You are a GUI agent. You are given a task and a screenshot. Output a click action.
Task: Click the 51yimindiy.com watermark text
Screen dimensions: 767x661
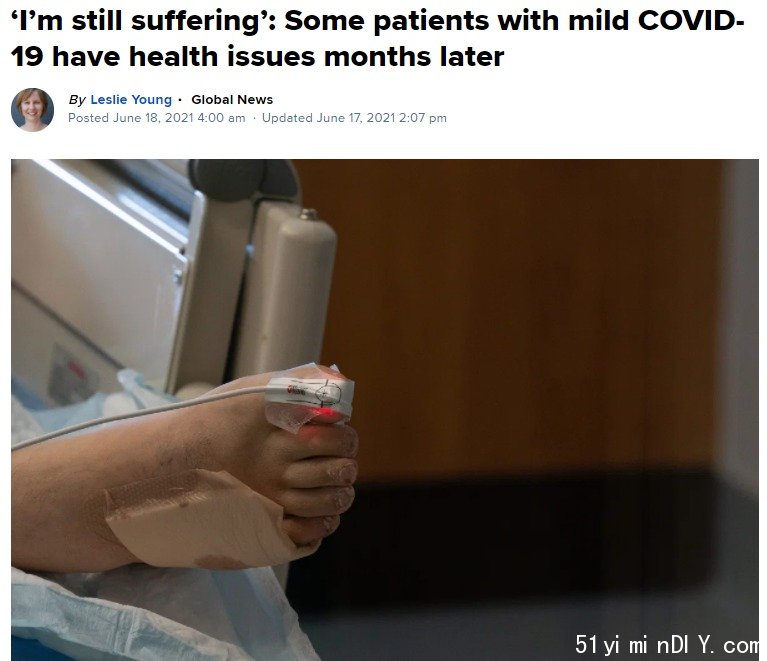point(667,644)
